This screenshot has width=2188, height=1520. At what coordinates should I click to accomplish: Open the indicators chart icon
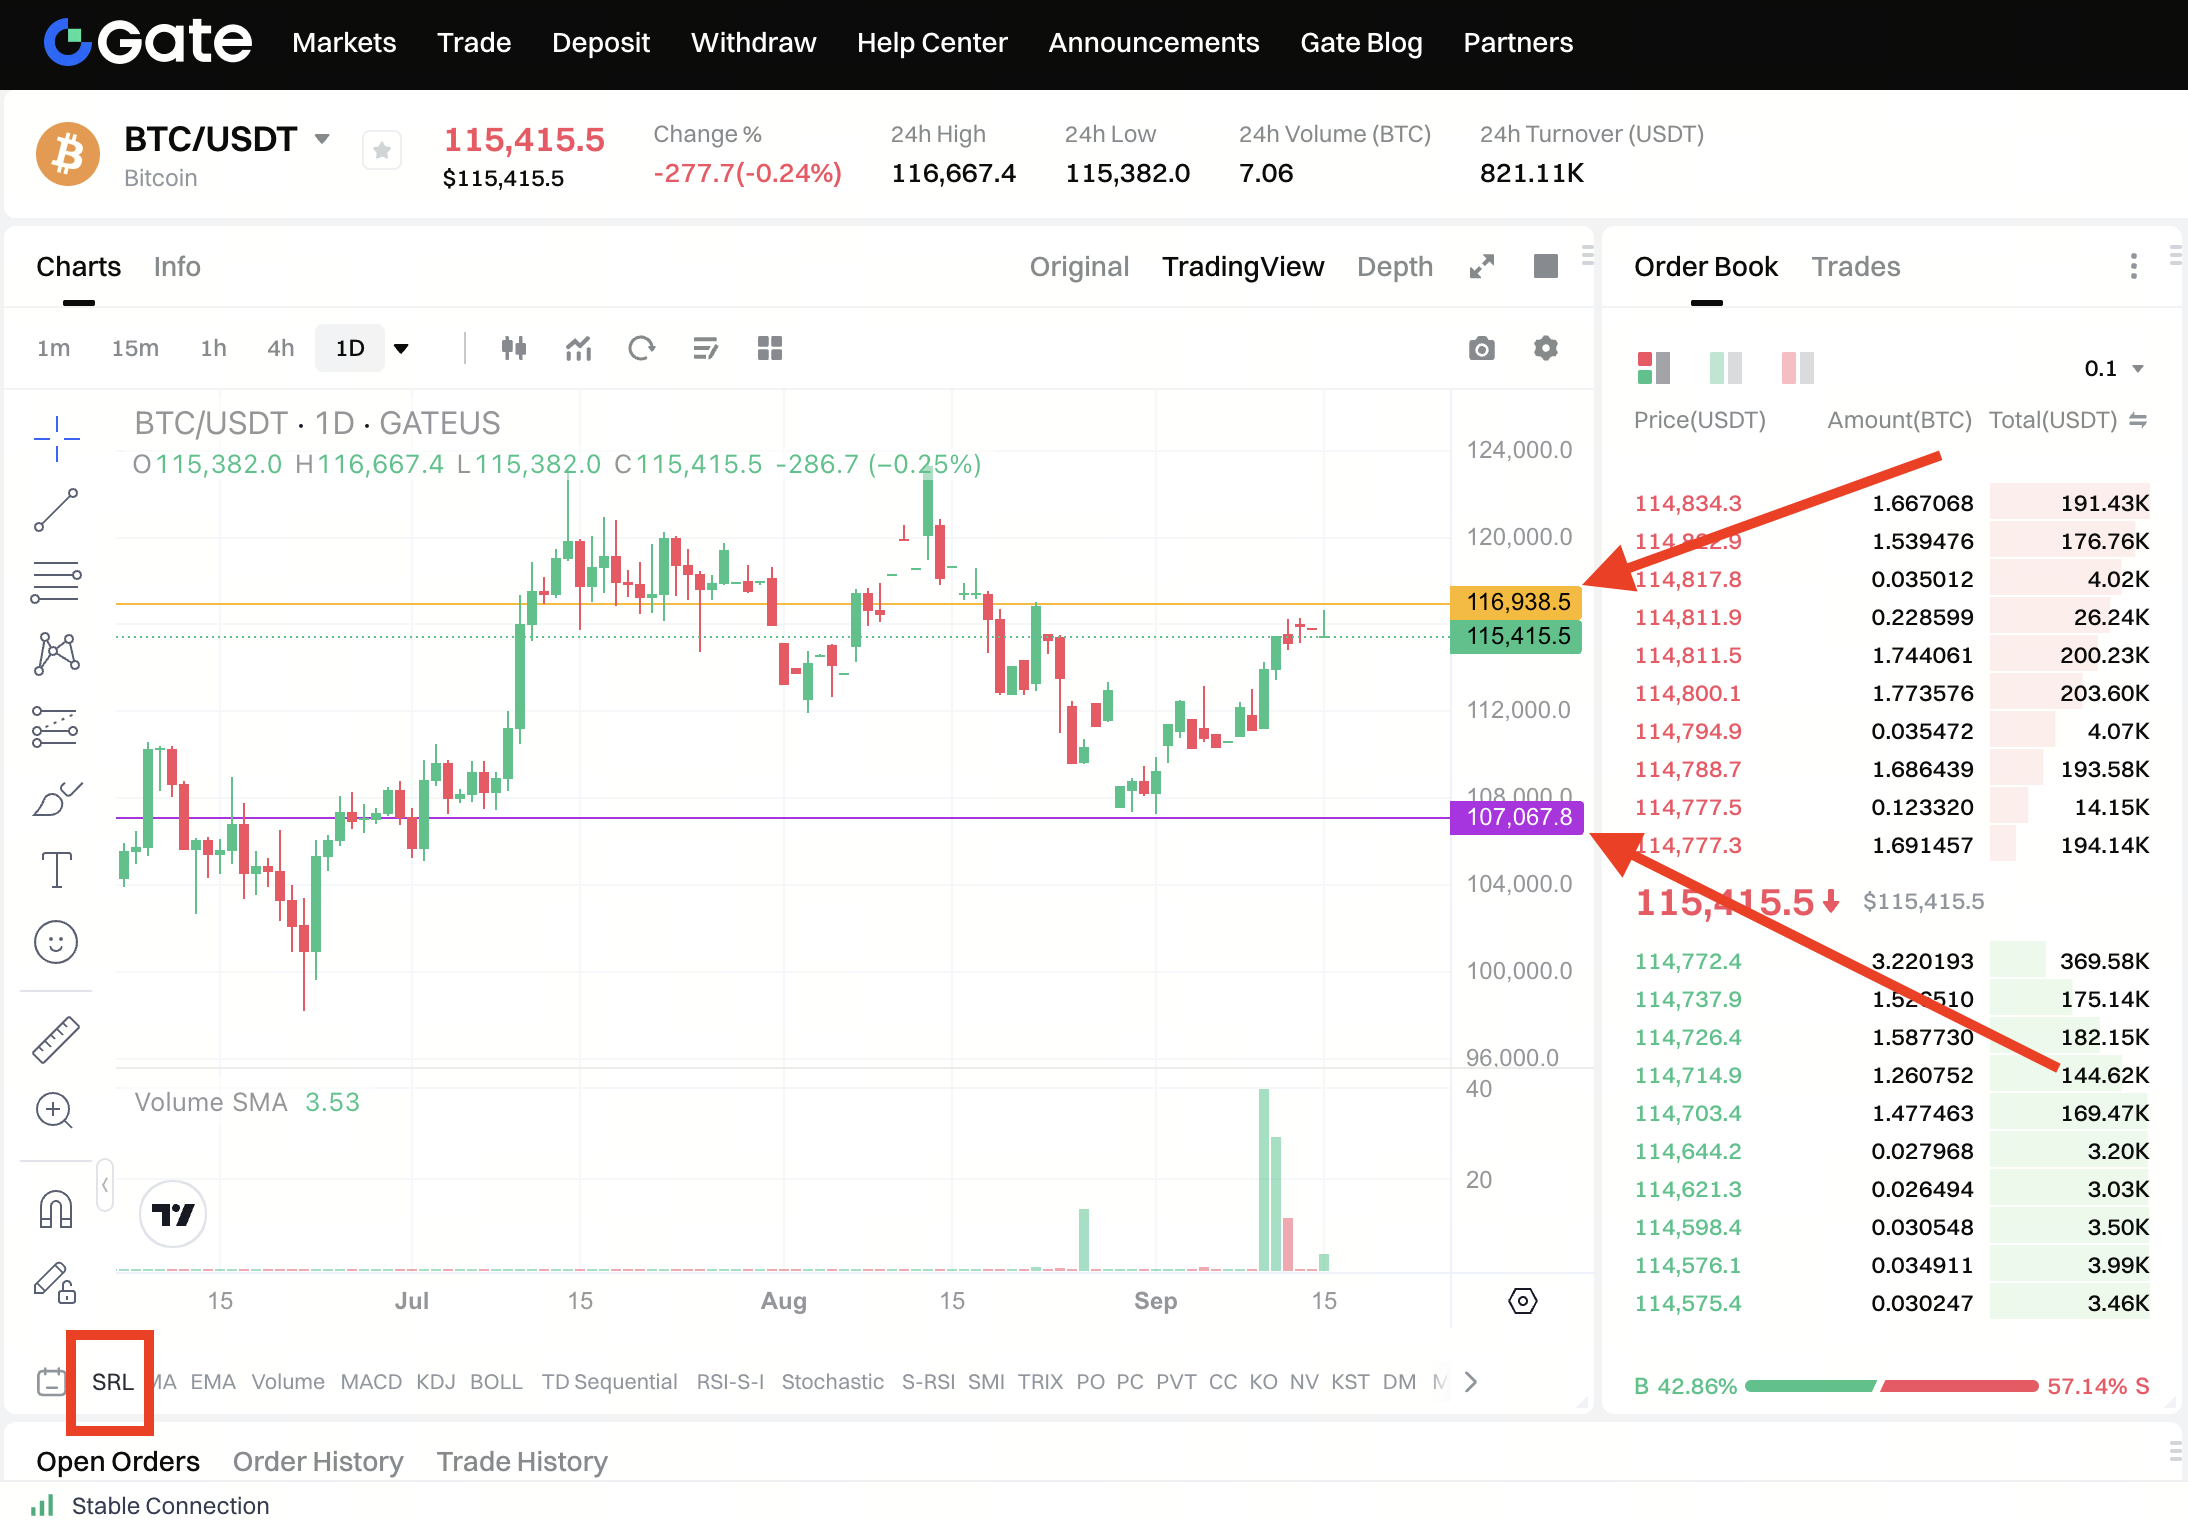tap(578, 348)
